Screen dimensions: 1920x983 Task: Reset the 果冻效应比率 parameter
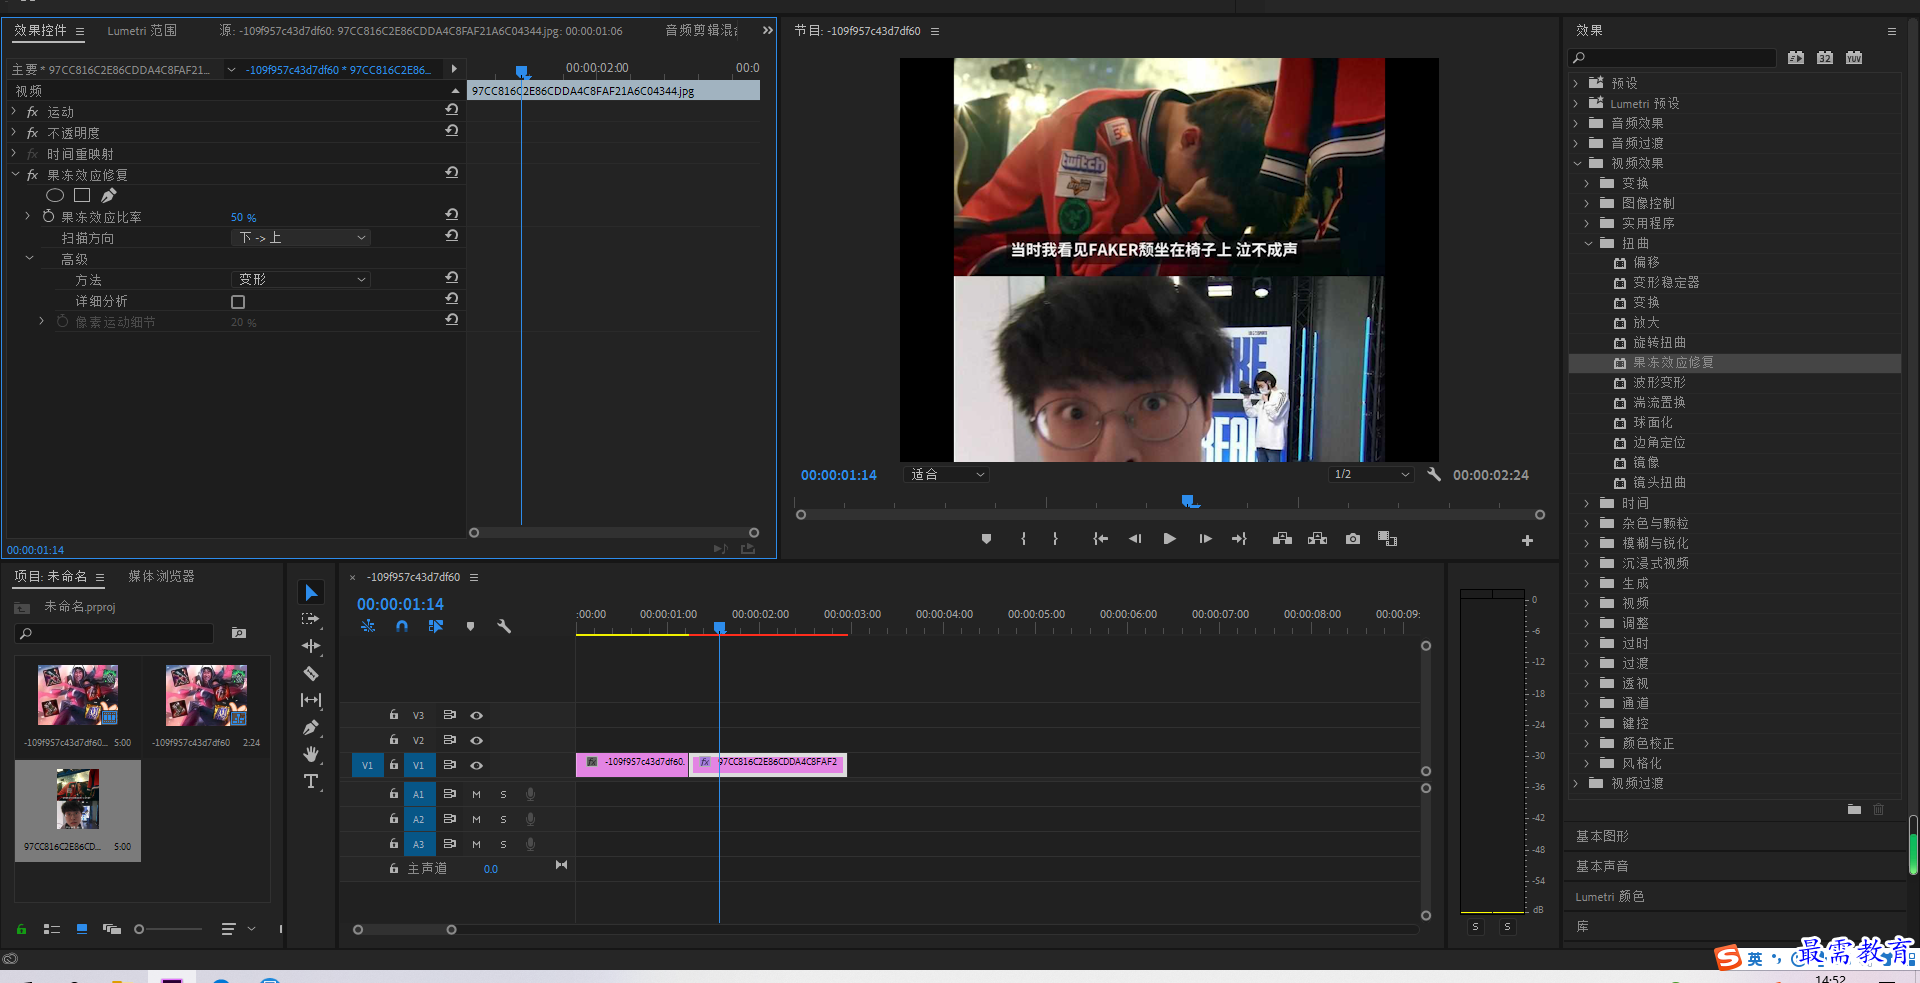[452, 215]
